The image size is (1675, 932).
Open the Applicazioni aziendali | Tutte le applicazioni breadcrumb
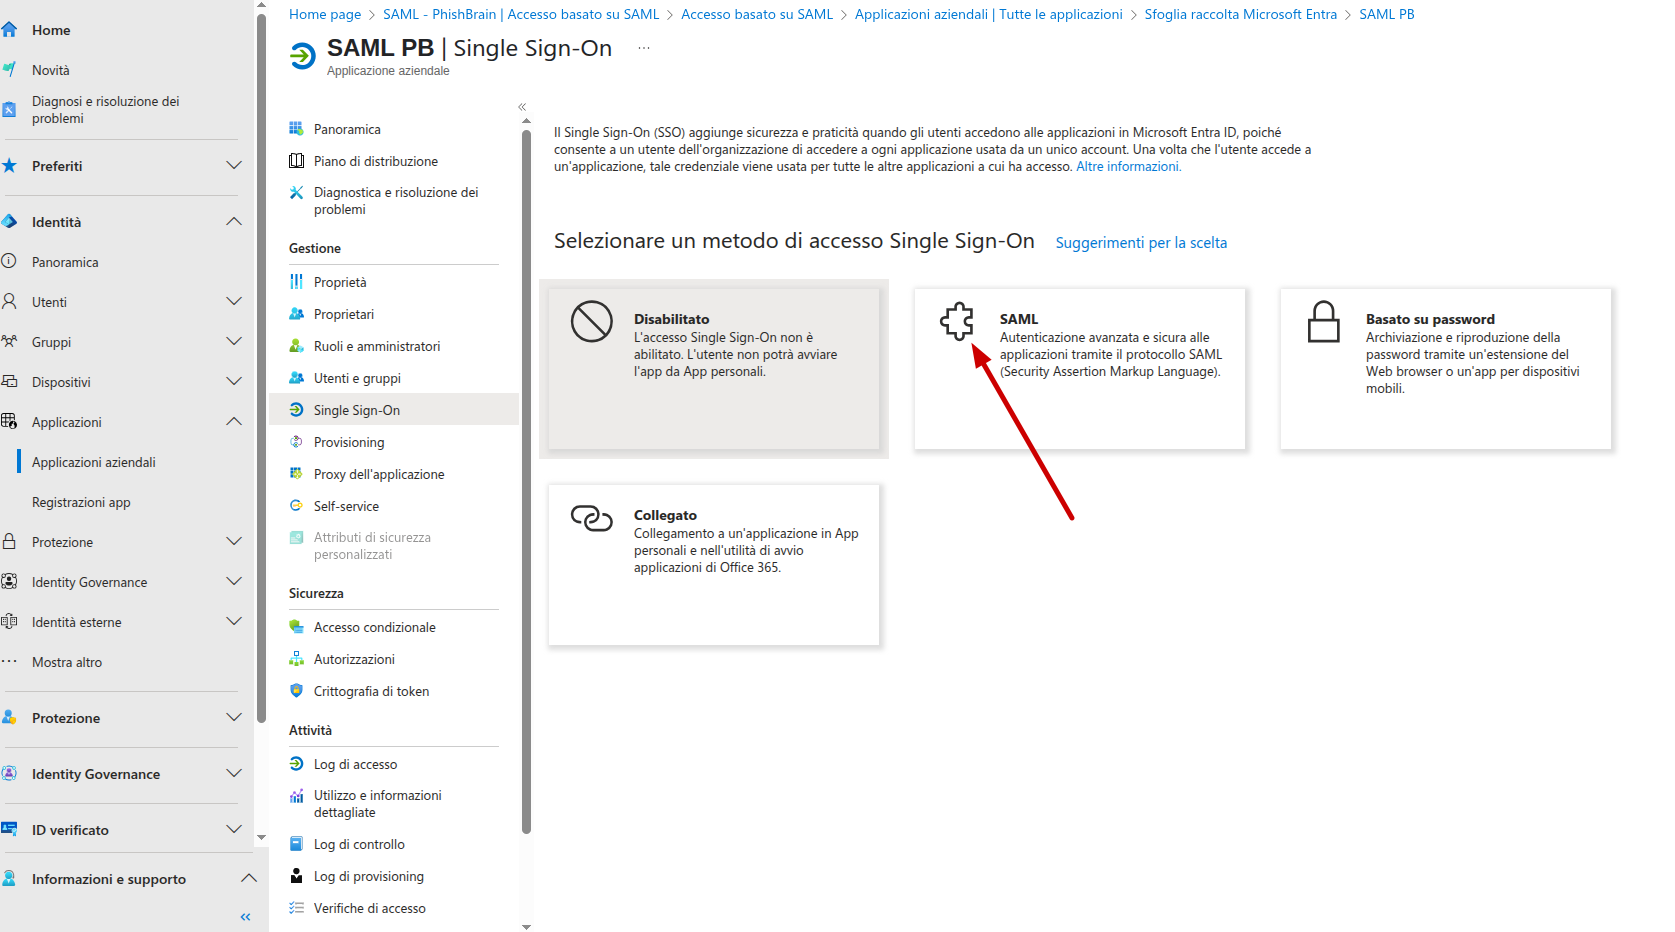989,14
